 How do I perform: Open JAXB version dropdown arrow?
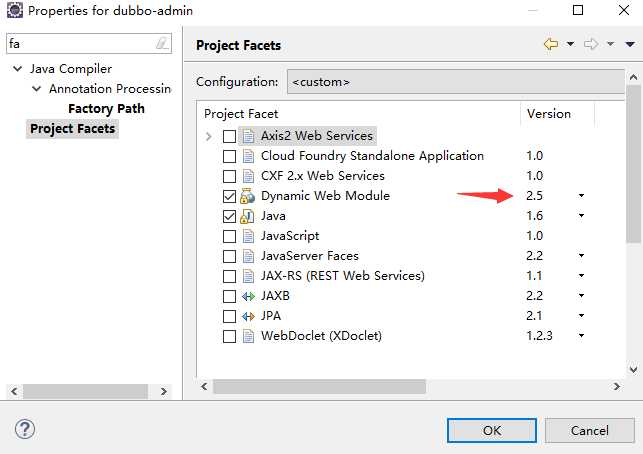click(x=581, y=296)
